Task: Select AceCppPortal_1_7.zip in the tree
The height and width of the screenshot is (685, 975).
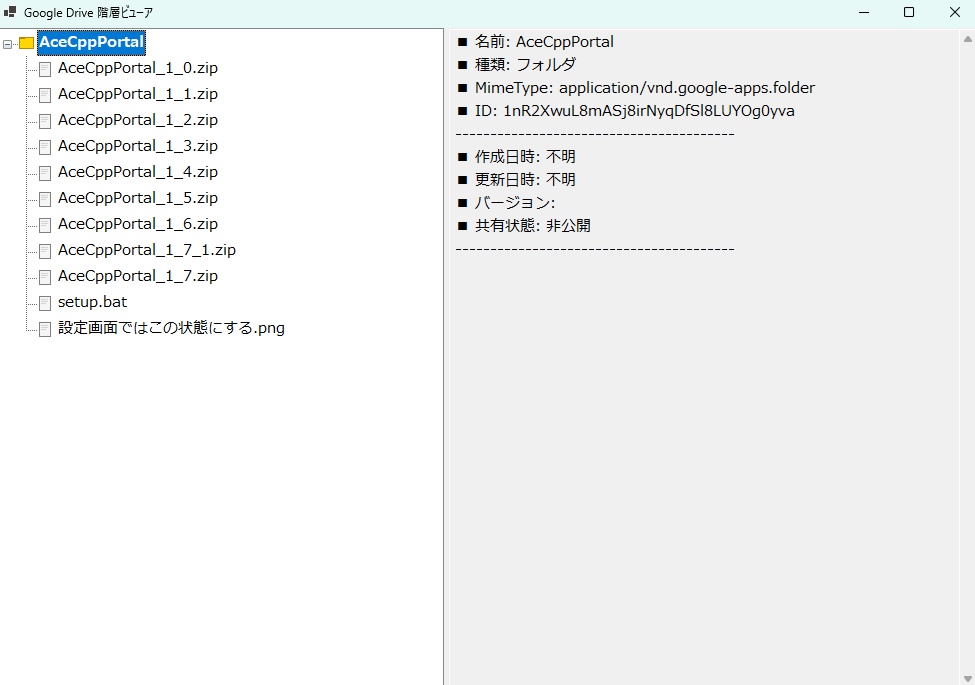Action: (x=137, y=277)
